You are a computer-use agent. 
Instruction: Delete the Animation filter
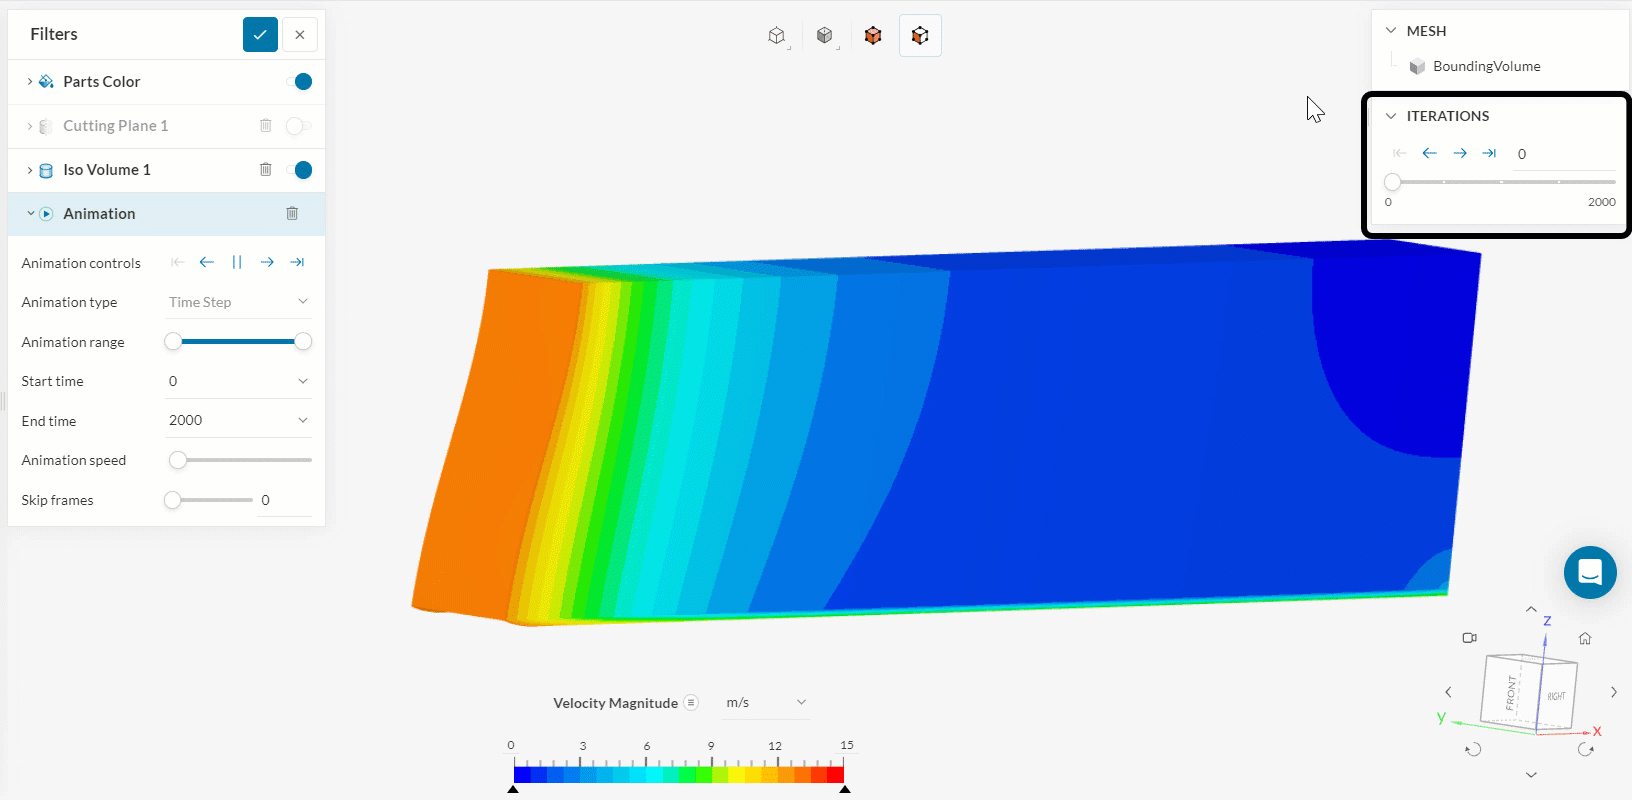click(x=292, y=214)
